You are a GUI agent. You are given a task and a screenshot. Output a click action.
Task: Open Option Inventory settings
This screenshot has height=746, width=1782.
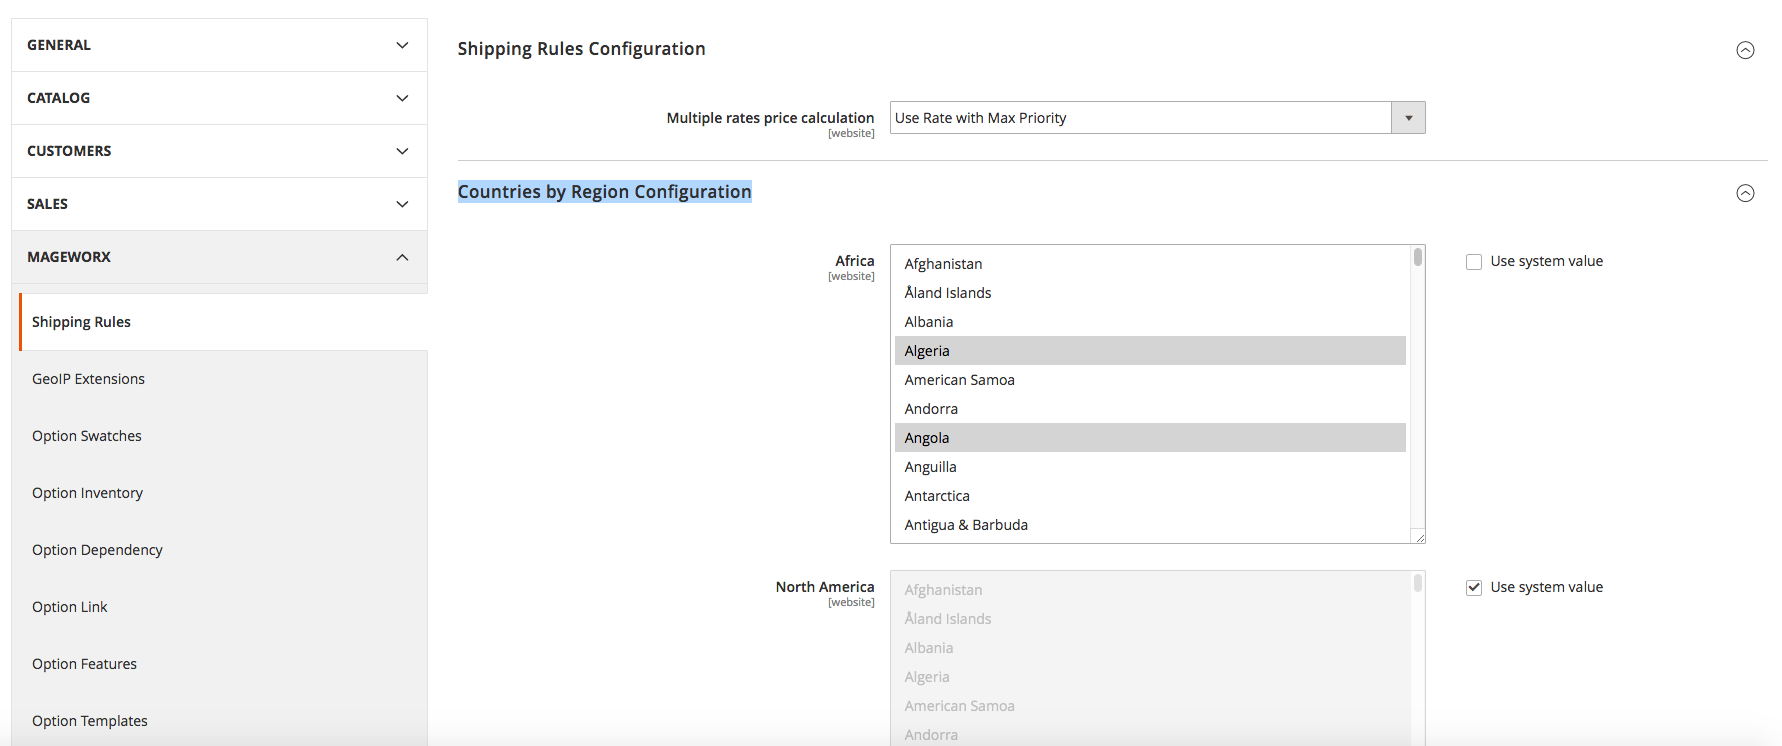click(88, 493)
